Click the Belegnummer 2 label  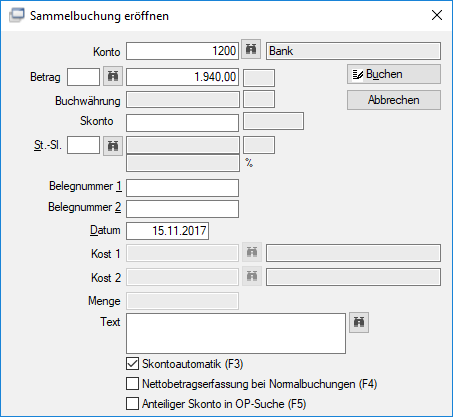[85, 207]
